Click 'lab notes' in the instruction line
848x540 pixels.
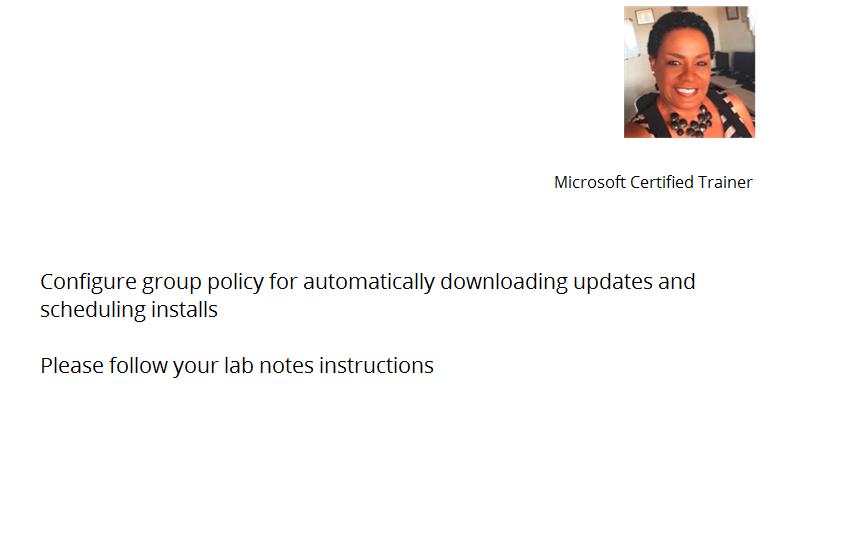(269, 366)
